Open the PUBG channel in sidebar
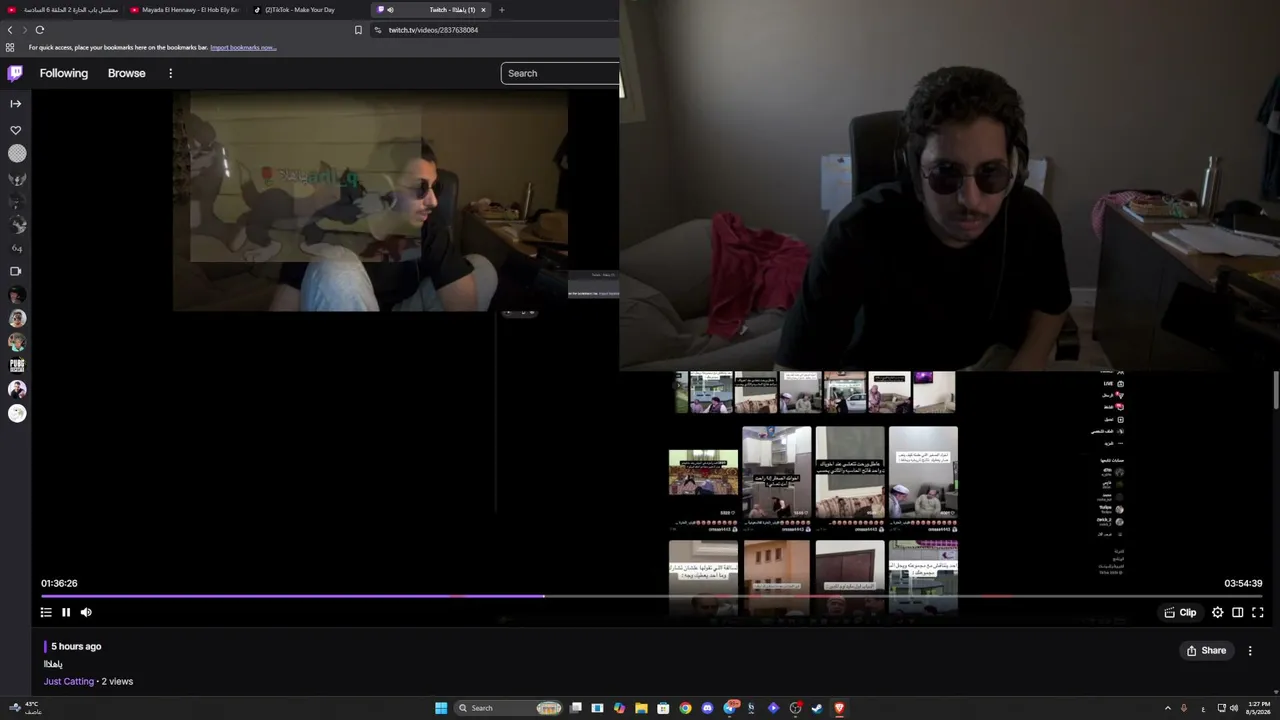 point(17,365)
